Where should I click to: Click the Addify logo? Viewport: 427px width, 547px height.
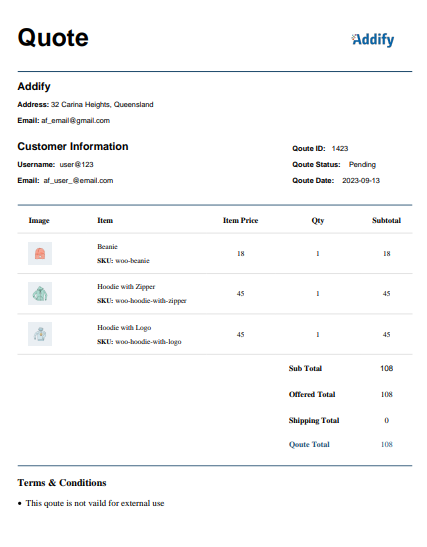coord(373,39)
